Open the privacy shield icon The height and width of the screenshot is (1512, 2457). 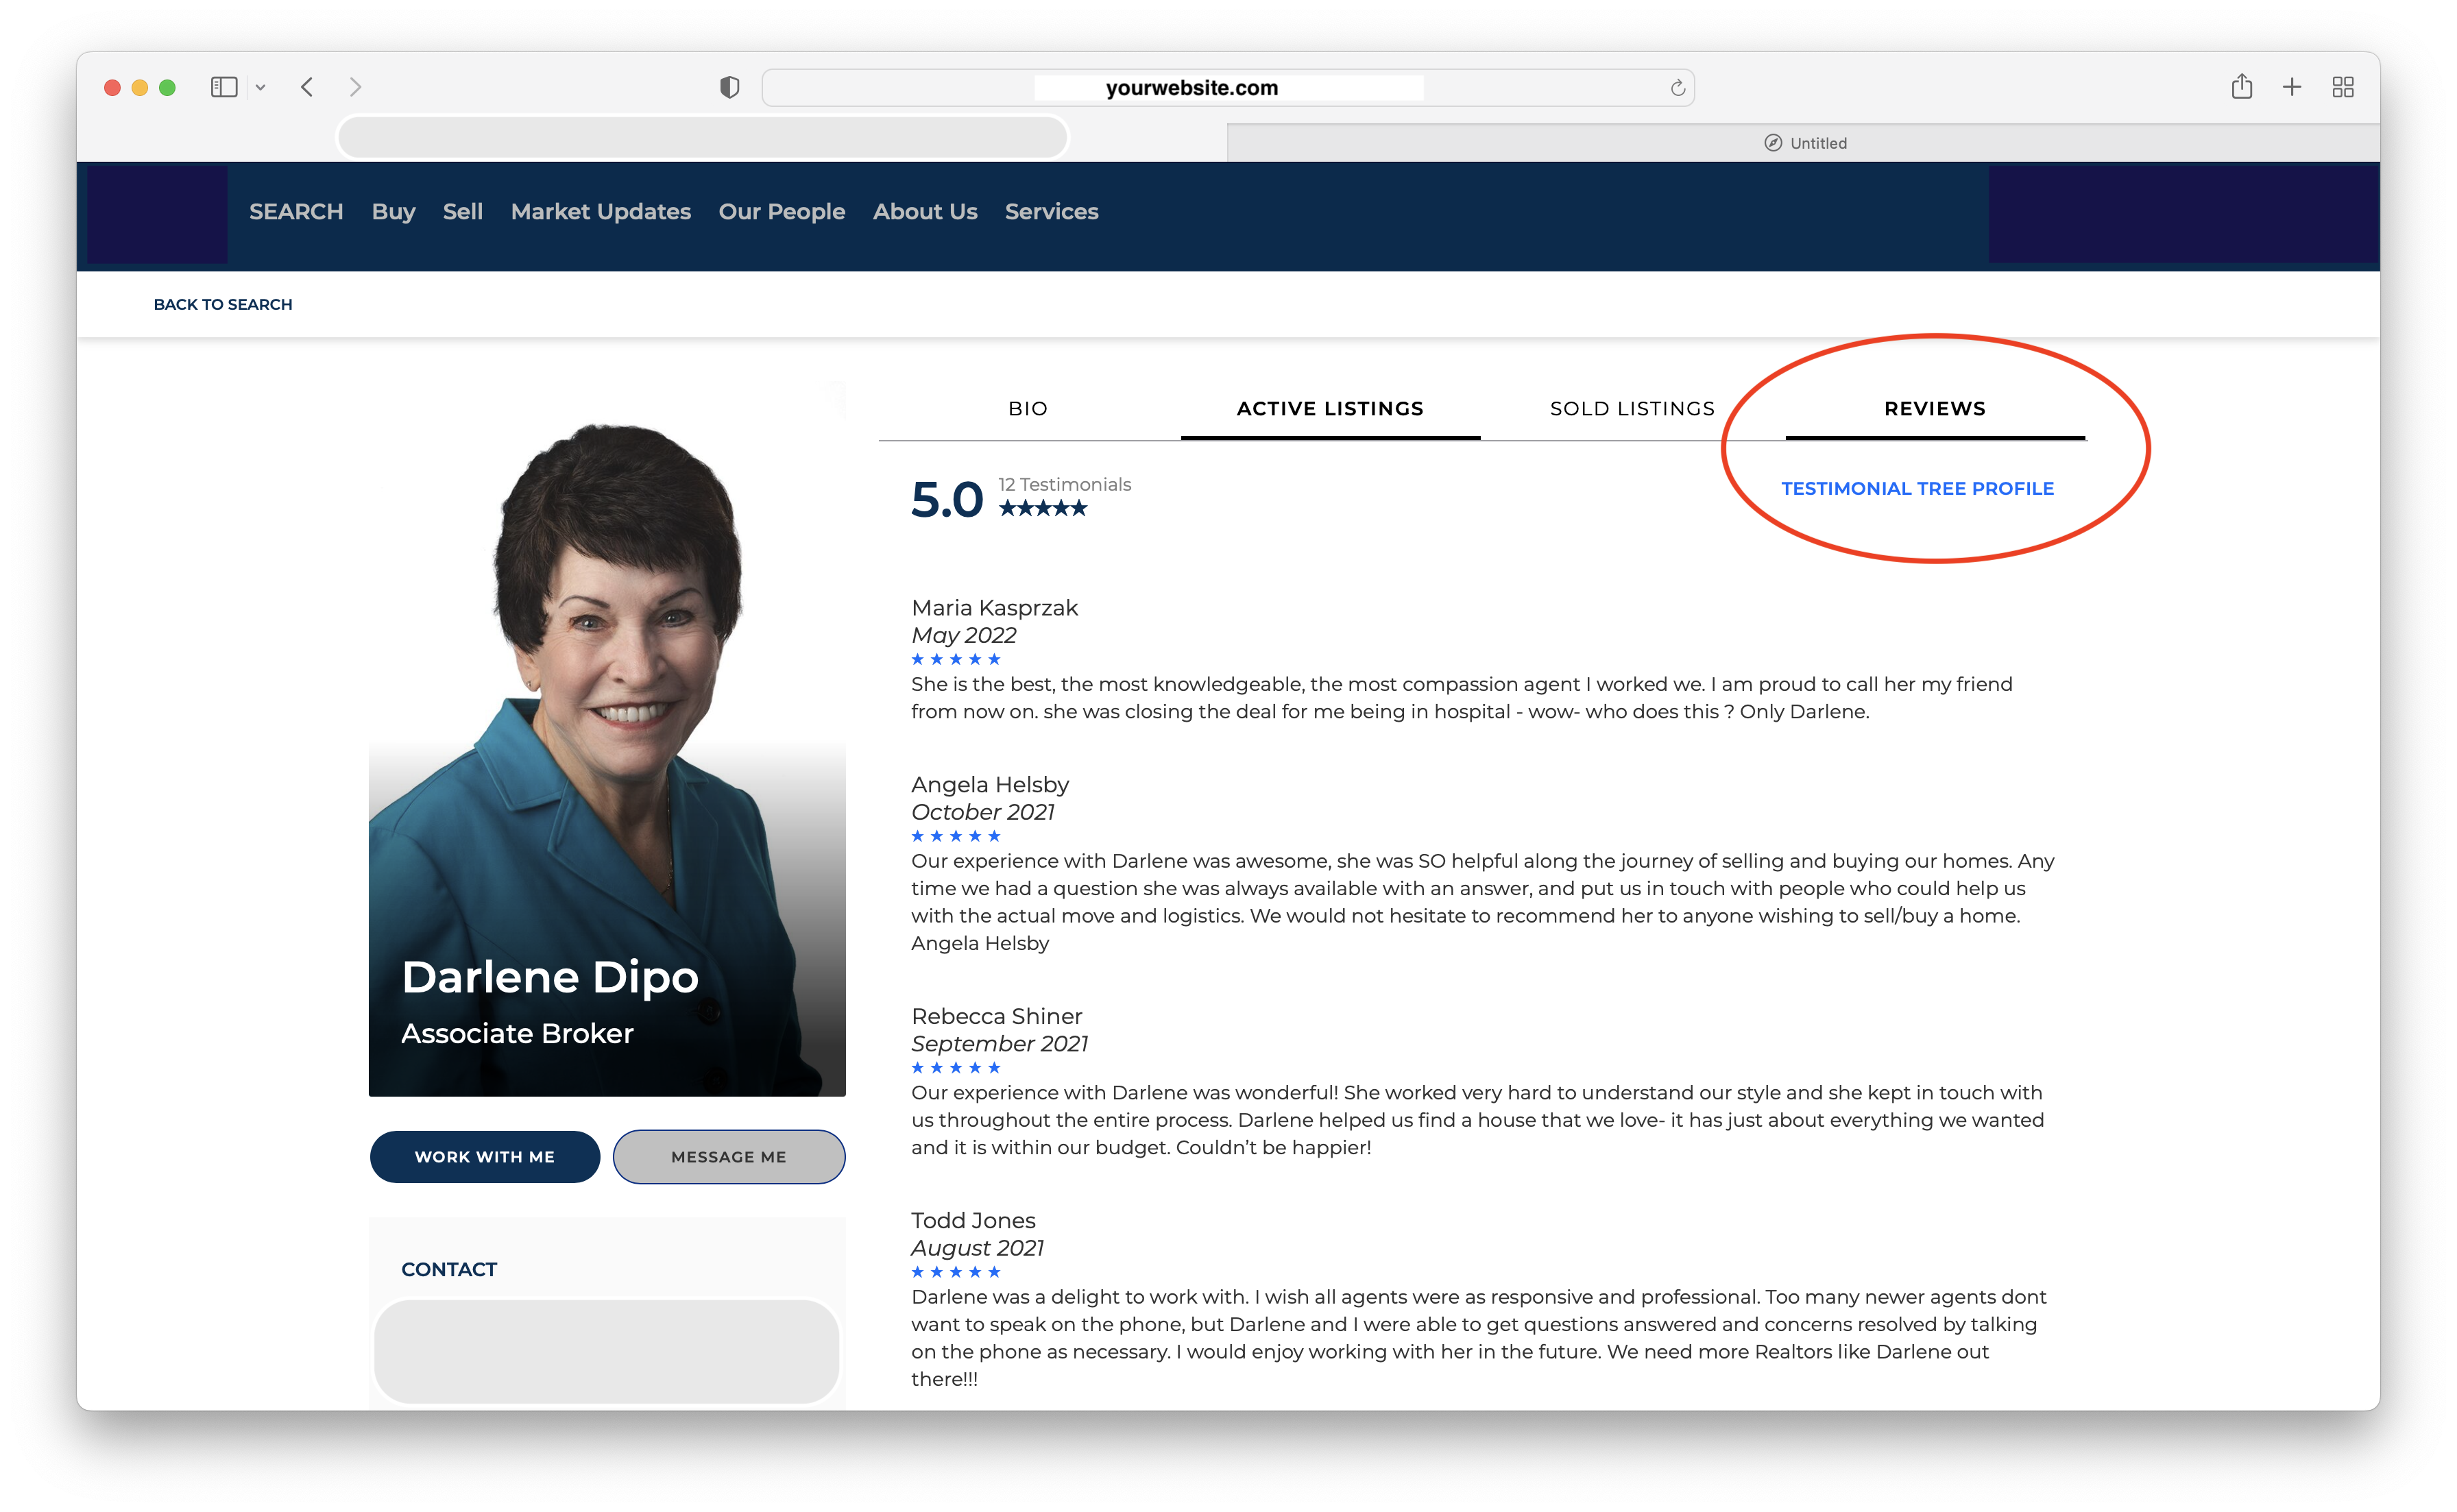tap(729, 88)
